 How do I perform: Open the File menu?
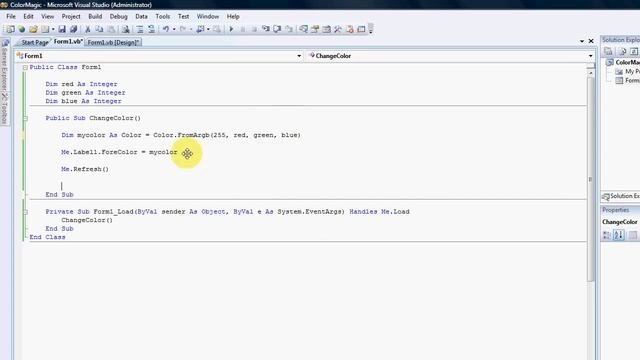click(x=11, y=16)
